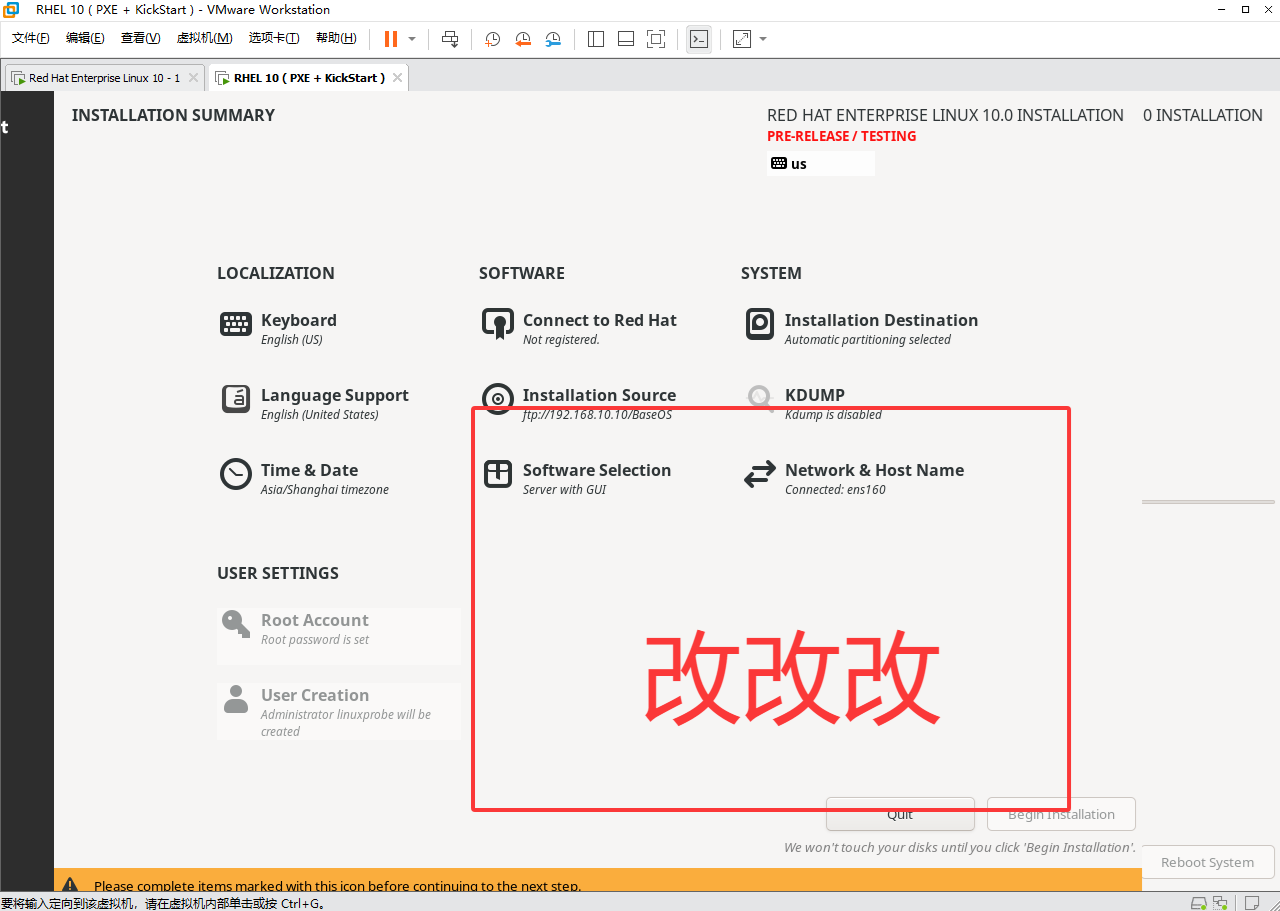This screenshot has width=1280, height=911.
Task: Open the 选项卡(T) menu
Action: tap(274, 38)
